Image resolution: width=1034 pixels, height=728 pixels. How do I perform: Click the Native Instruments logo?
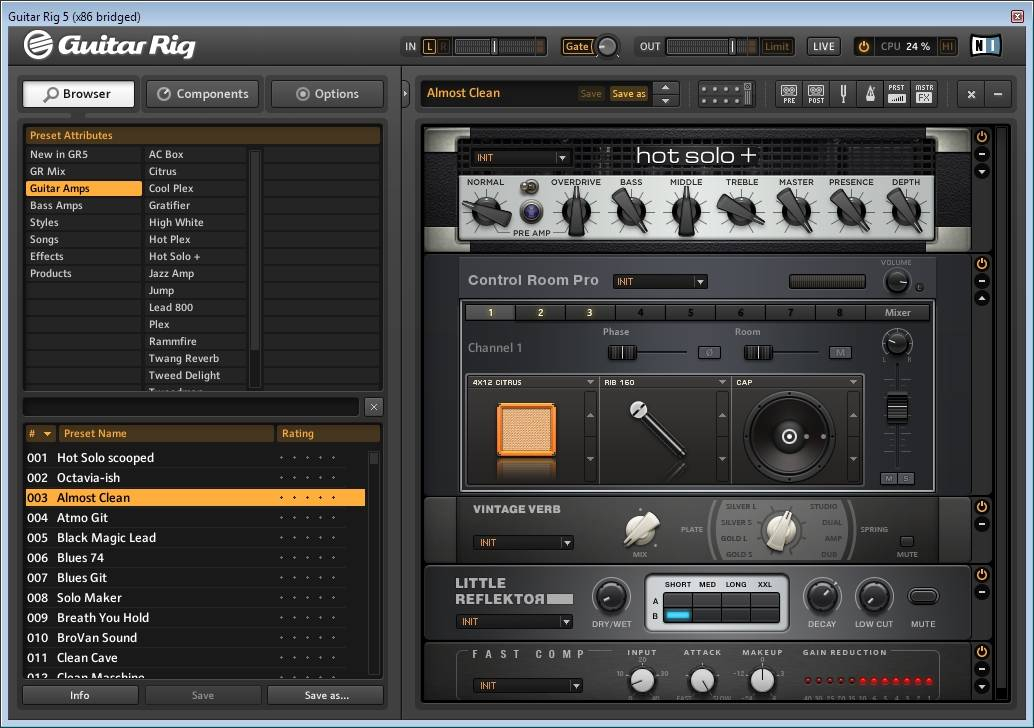985,46
